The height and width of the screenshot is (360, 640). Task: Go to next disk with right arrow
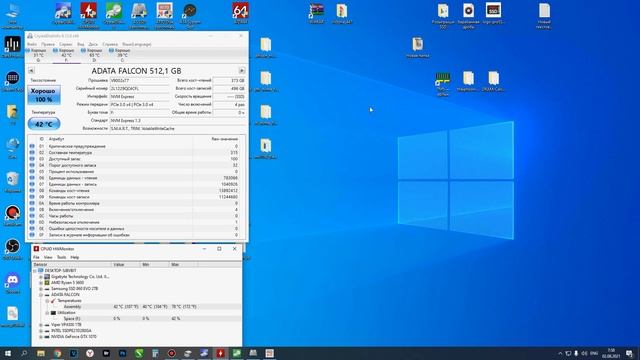tap(242, 71)
